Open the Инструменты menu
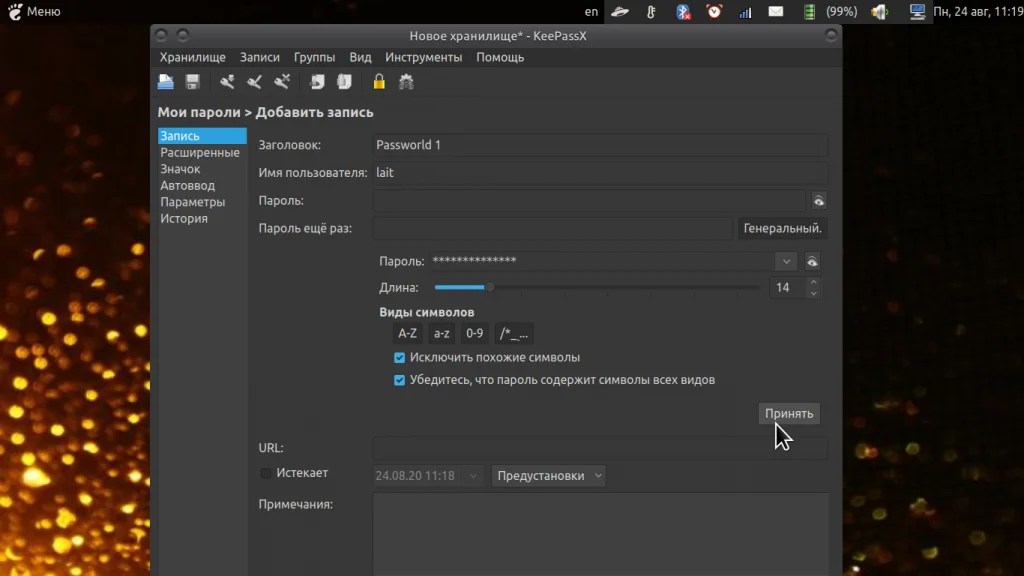1024x576 pixels. click(x=423, y=57)
